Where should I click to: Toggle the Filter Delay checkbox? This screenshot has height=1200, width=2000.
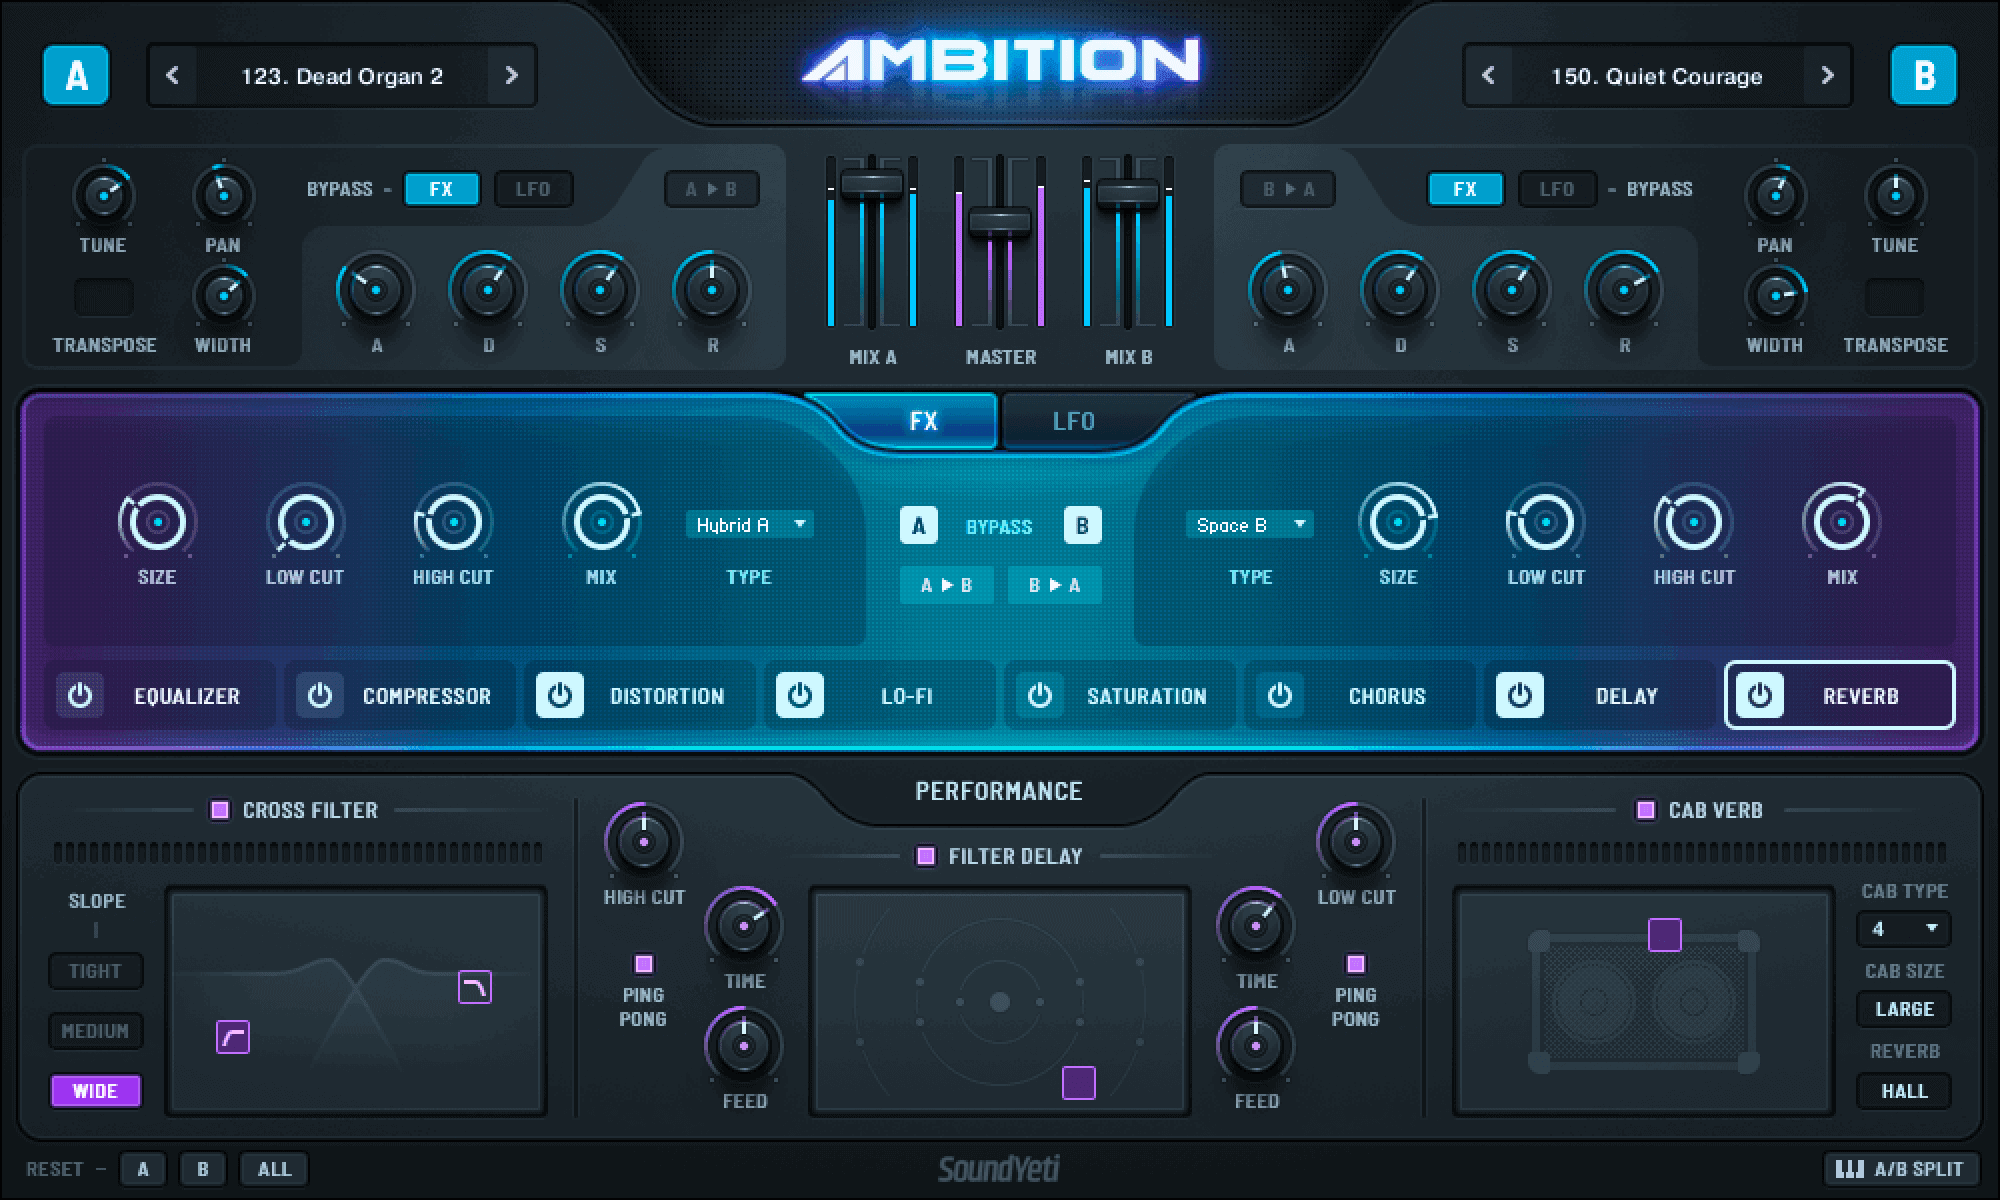click(x=926, y=856)
